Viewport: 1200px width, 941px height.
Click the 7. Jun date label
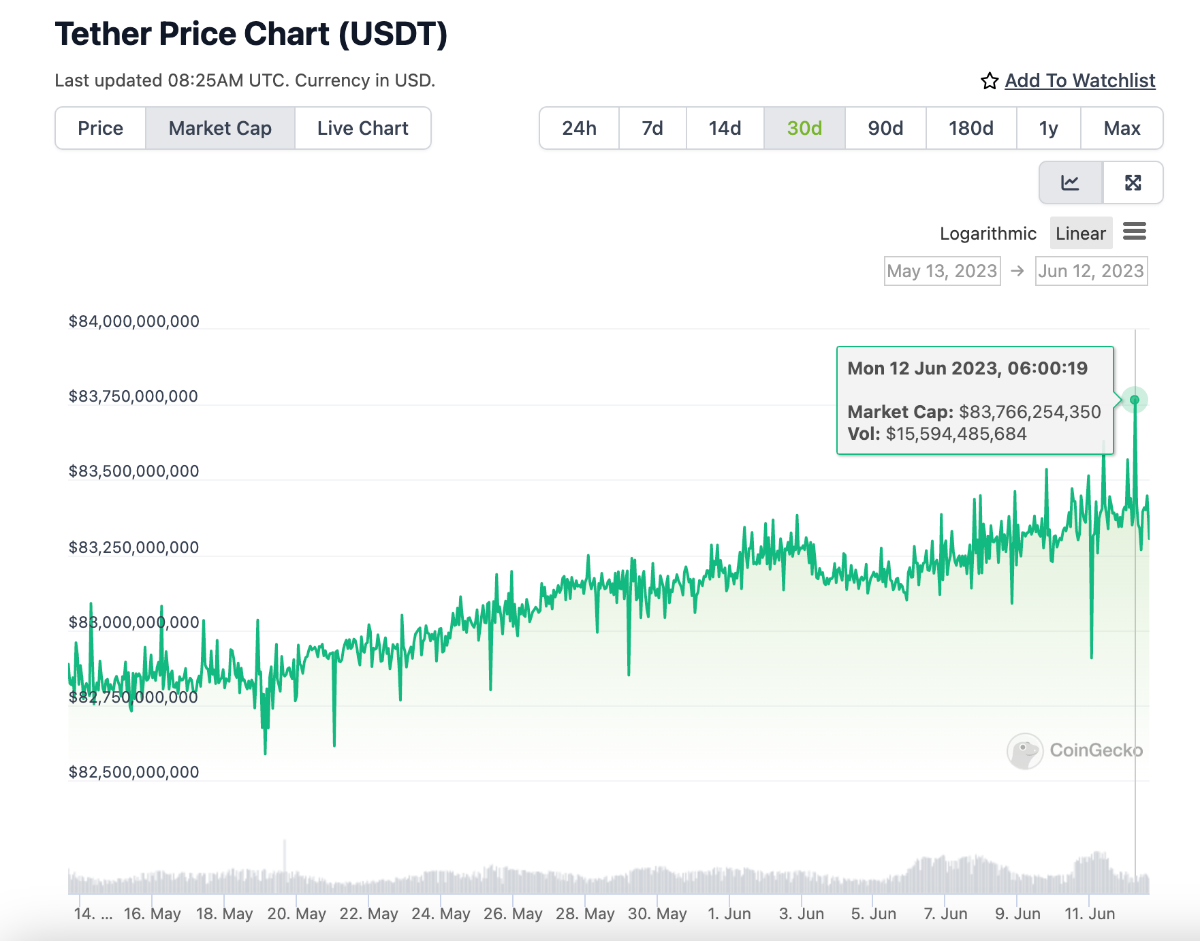pyautogui.click(x=945, y=914)
